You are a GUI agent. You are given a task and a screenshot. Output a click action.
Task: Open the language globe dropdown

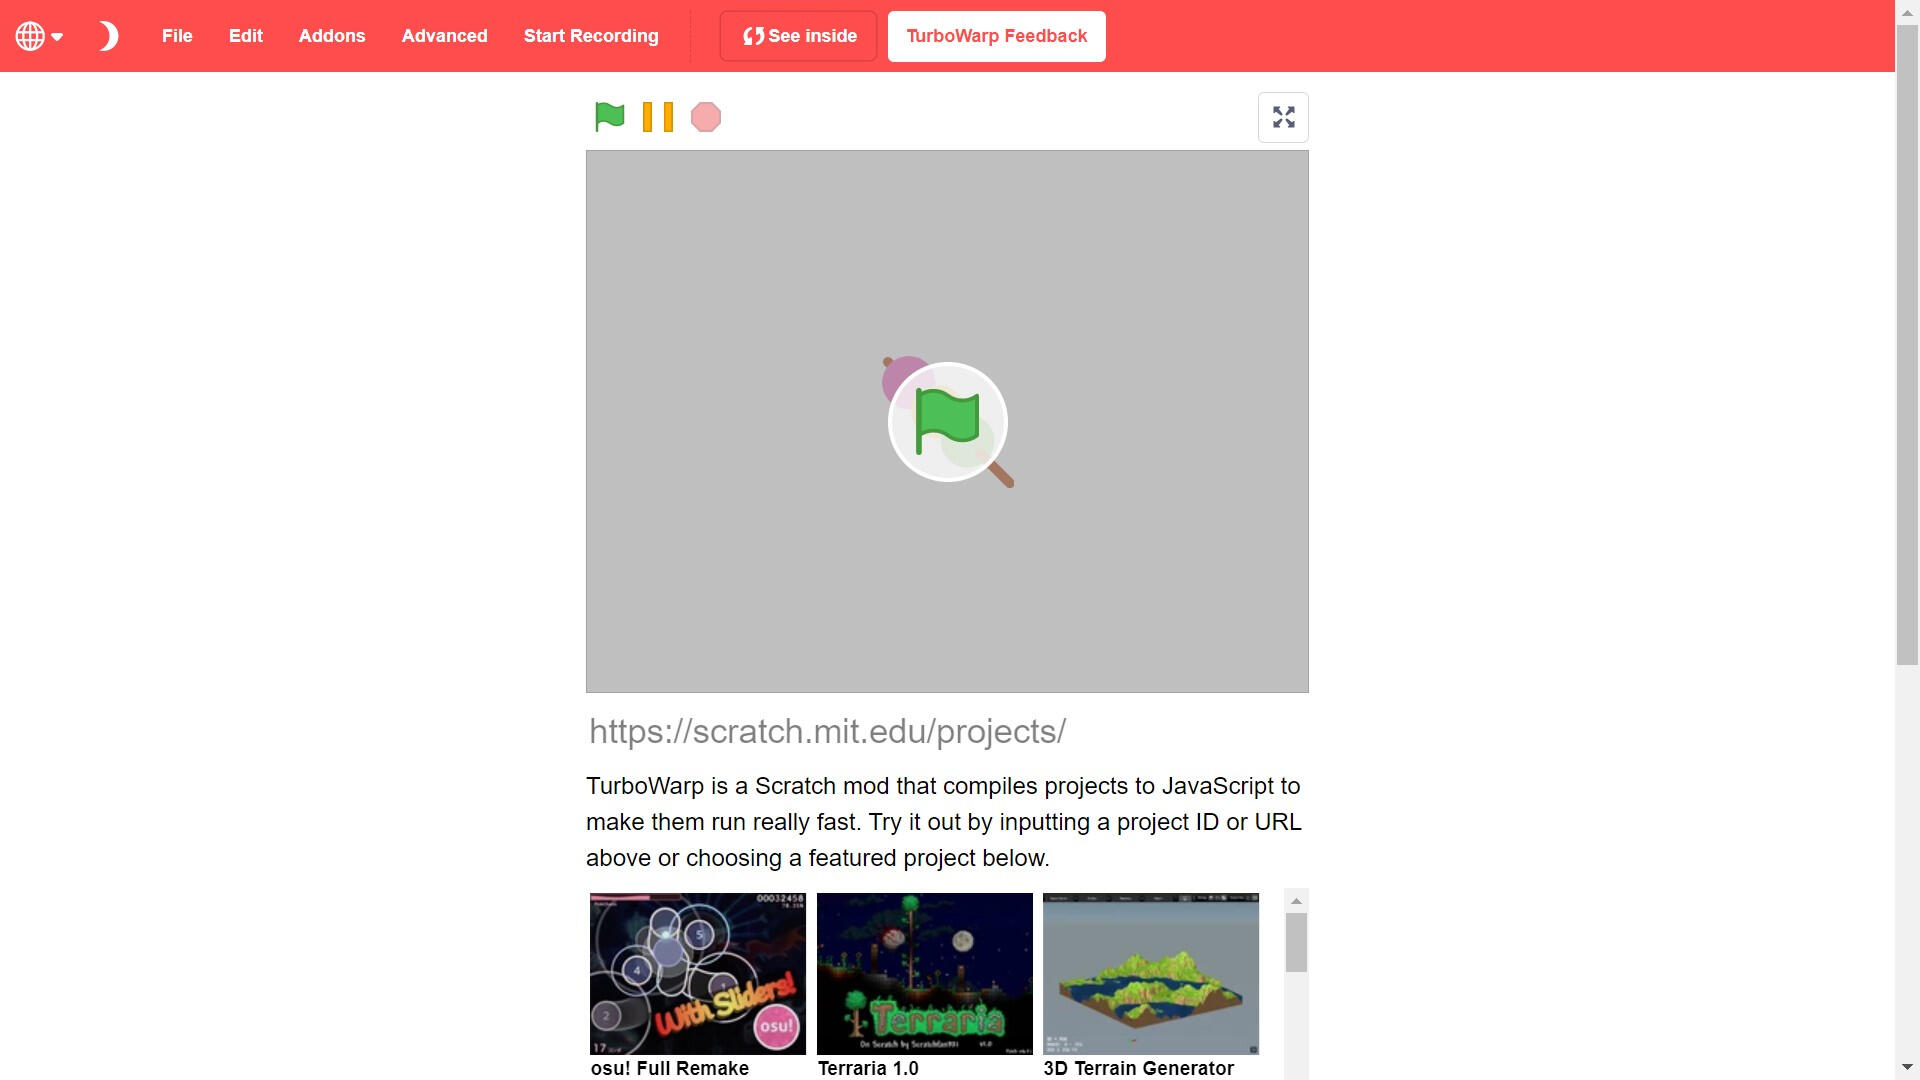(x=39, y=36)
